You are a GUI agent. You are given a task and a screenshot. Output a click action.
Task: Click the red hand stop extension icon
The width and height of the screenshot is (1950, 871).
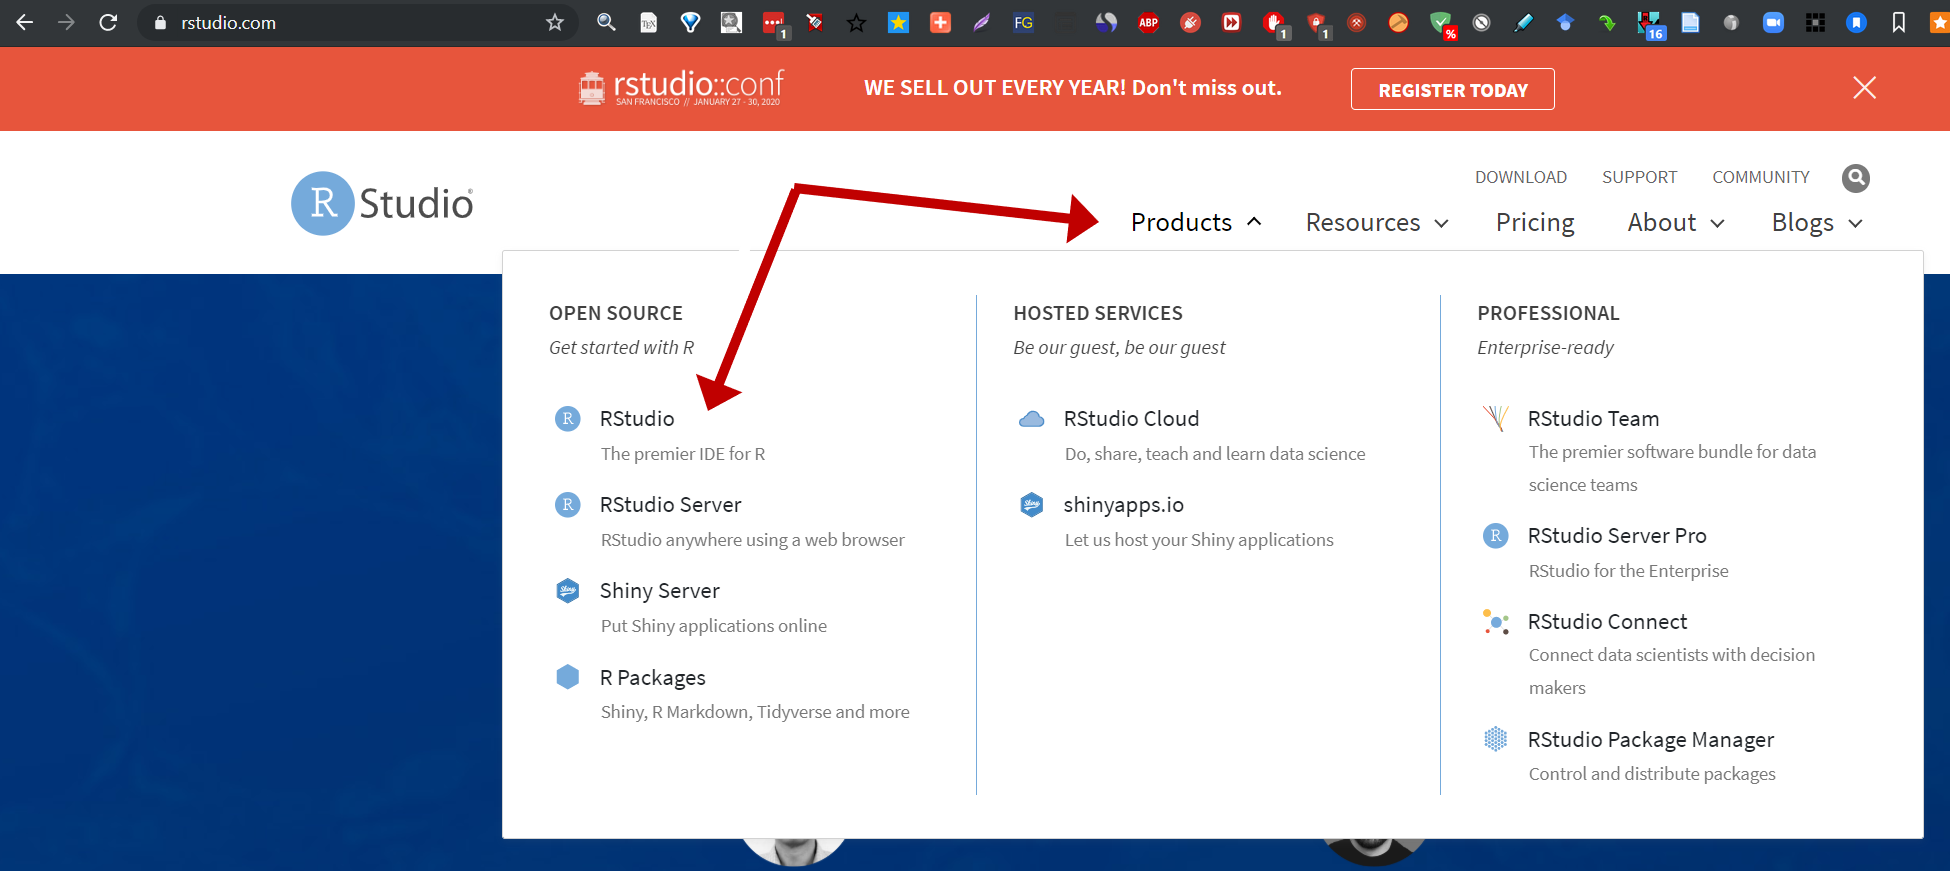[1273, 22]
